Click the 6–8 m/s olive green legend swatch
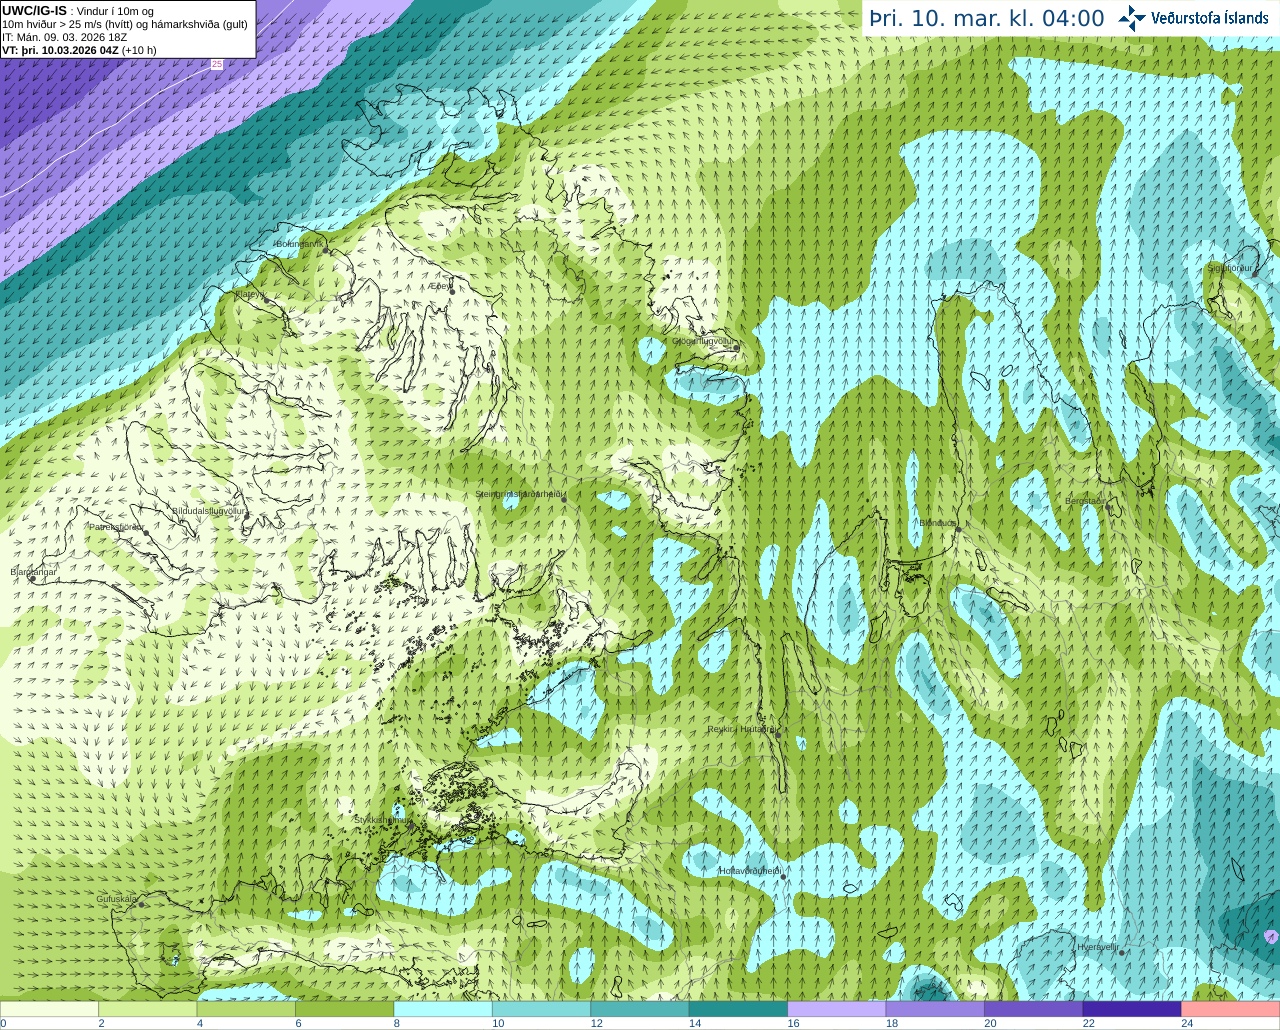The height and width of the screenshot is (1030, 1280). (x=345, y=1008)
